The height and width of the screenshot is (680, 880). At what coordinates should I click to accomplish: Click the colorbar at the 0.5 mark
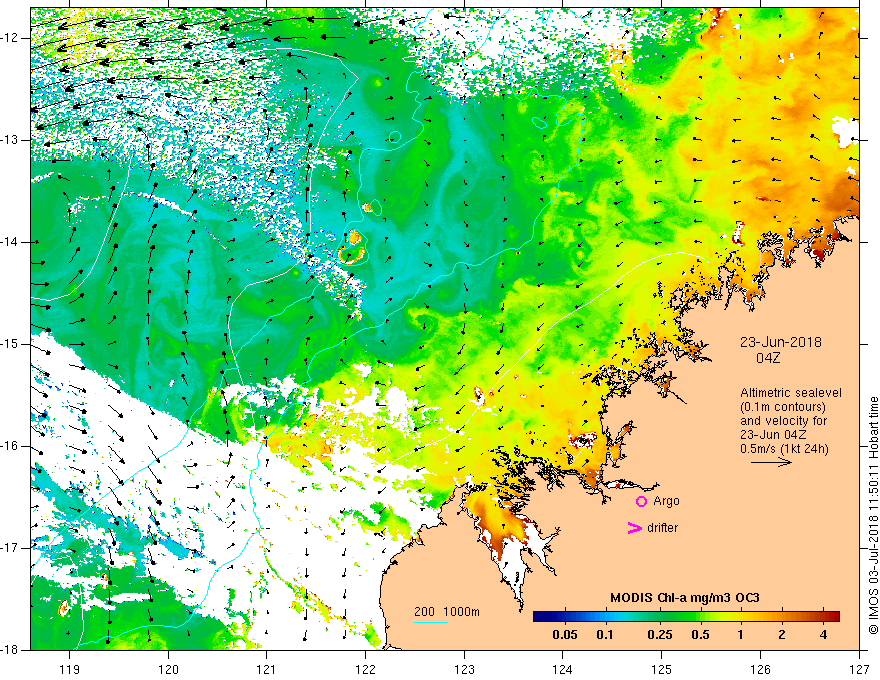pos(700,617)
